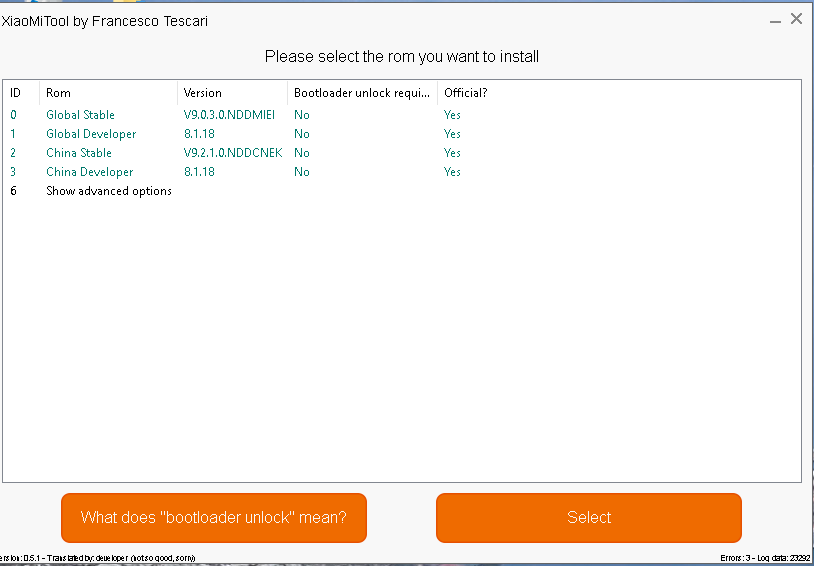
Task: Minimize the XiaoMiTool window
Action: (x=776, y=20)
